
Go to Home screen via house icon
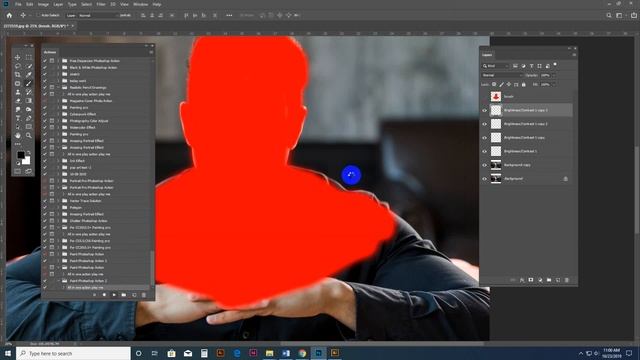(9, 15)
